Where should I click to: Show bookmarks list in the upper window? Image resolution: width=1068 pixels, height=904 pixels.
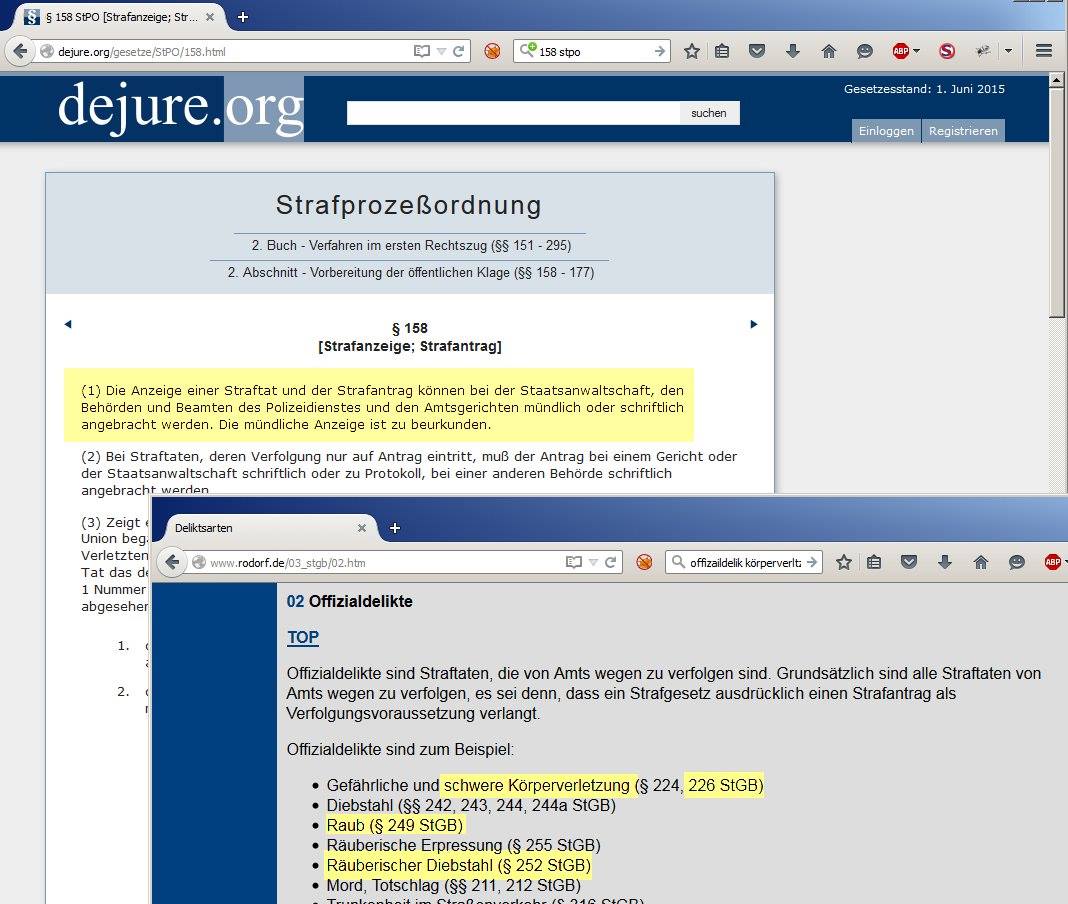[x=723, y=51]
